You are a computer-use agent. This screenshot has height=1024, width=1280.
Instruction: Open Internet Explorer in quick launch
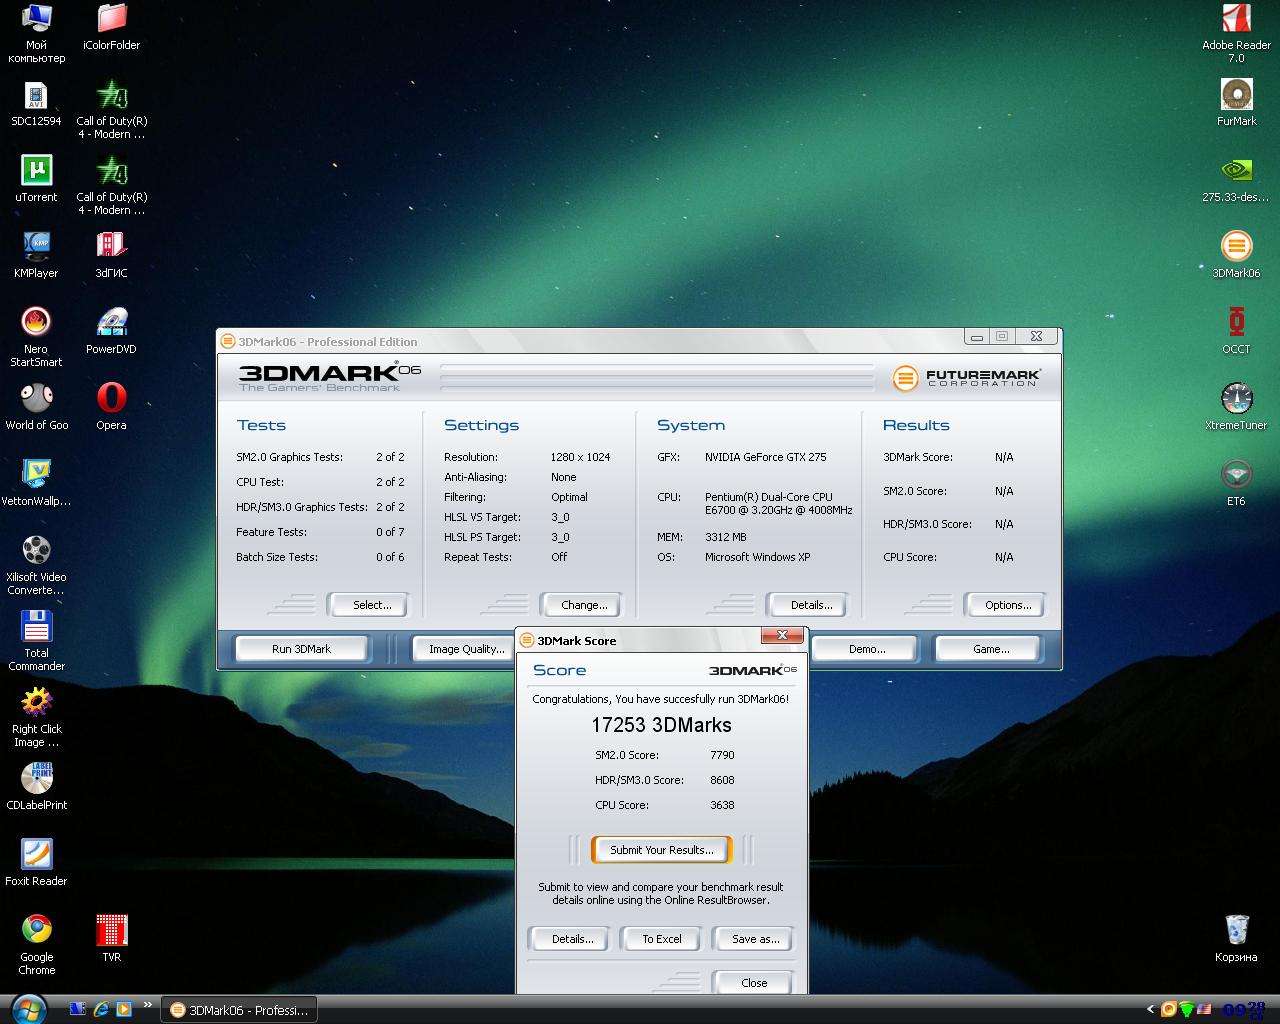click(101, 1009)
